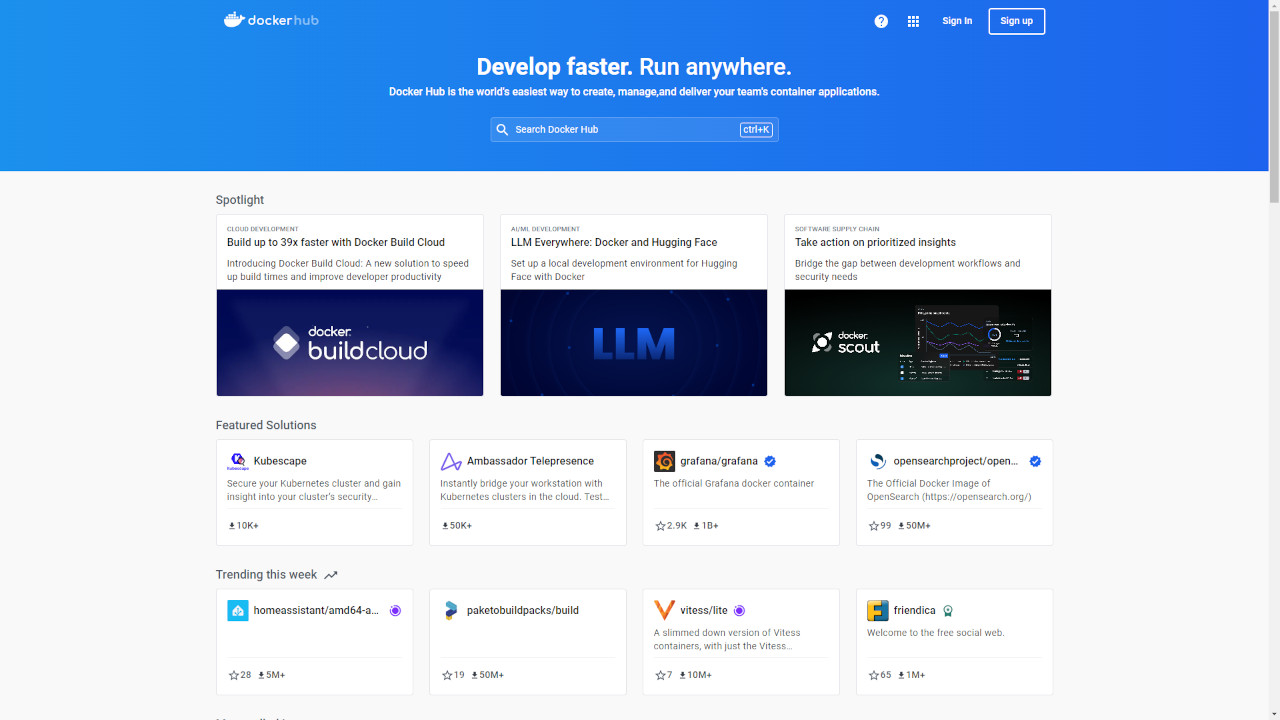The image size is (1280, 720).
Task: Open the Docker Scout spotlight image
Action: tap(917, 343)
